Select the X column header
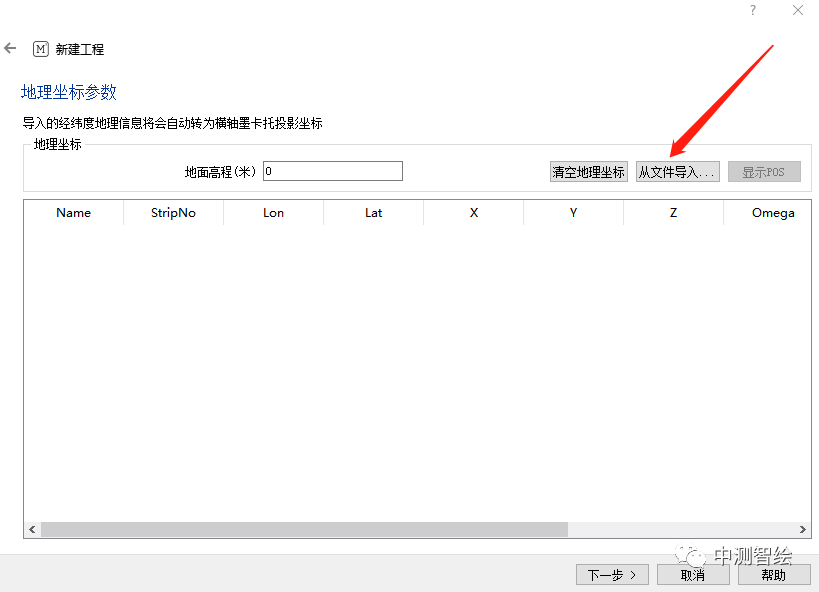This screenshot has height=592, width=819. coord(473,213)
